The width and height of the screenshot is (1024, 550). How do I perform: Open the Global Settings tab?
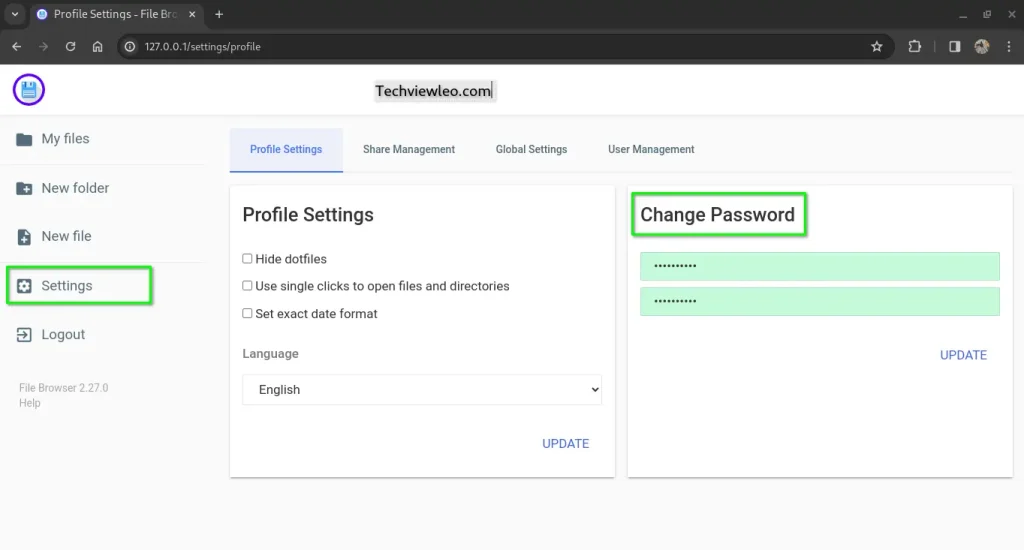tap(531, 150)
